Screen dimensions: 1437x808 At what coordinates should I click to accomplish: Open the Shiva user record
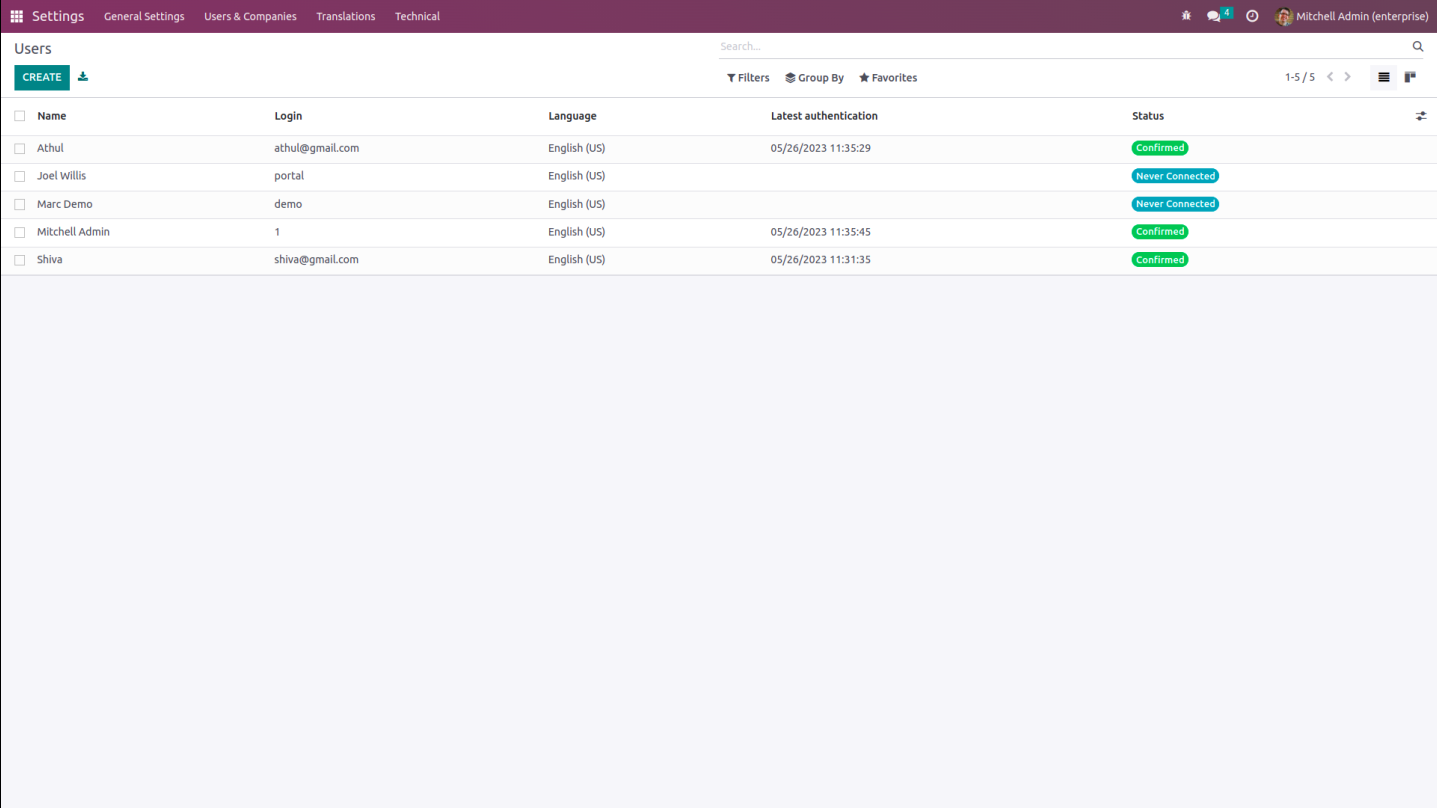[x=49, y=260]
